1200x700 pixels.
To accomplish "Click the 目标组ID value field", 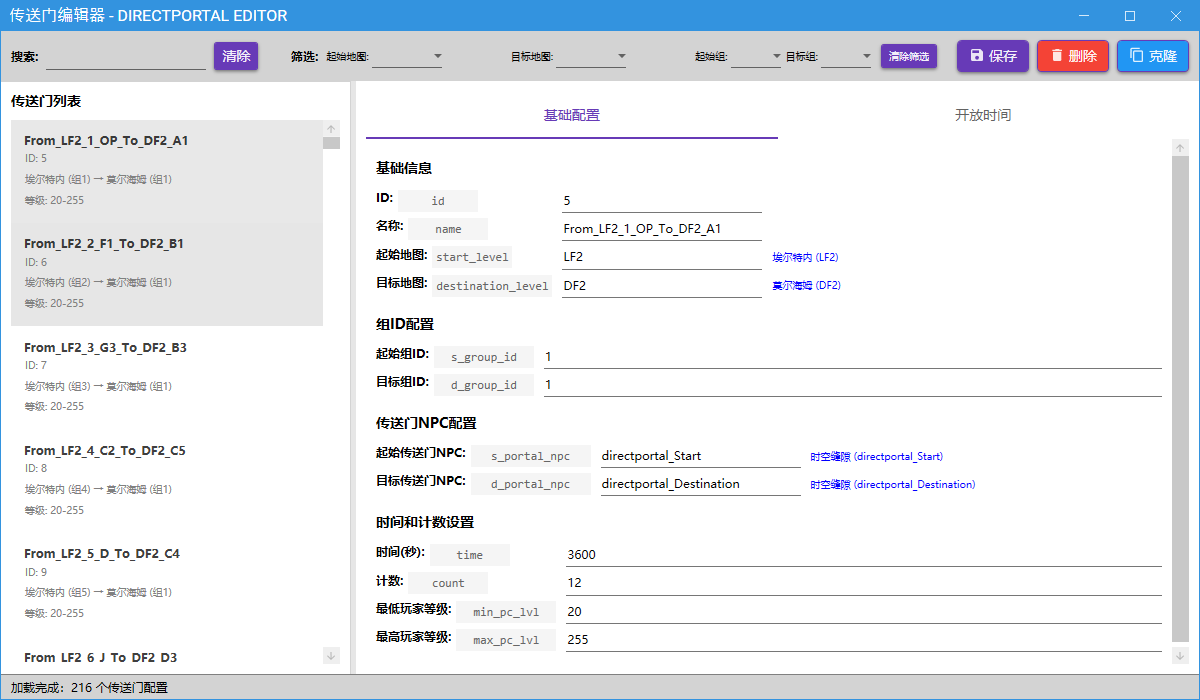I will click(x=852, y=385).
